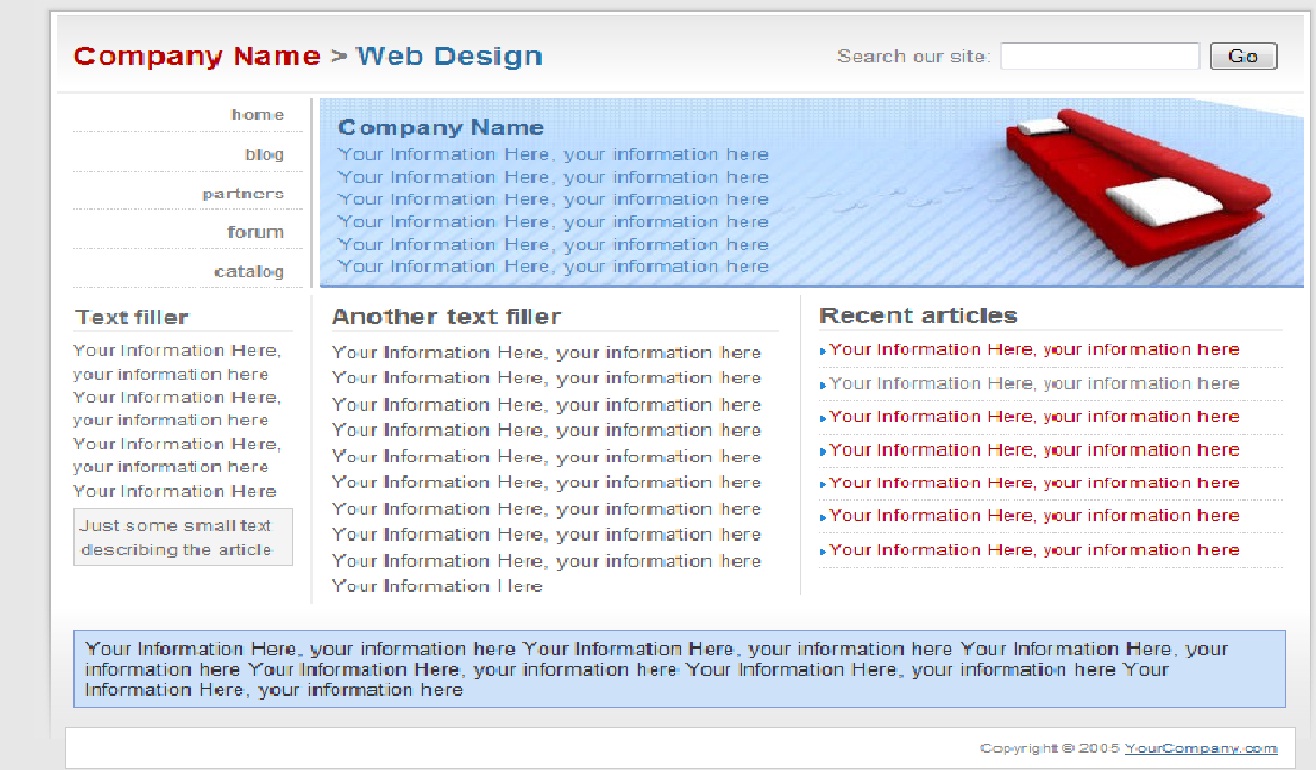
Task: Open the gray-colored recent article link
Action: tap(1034, 383)
